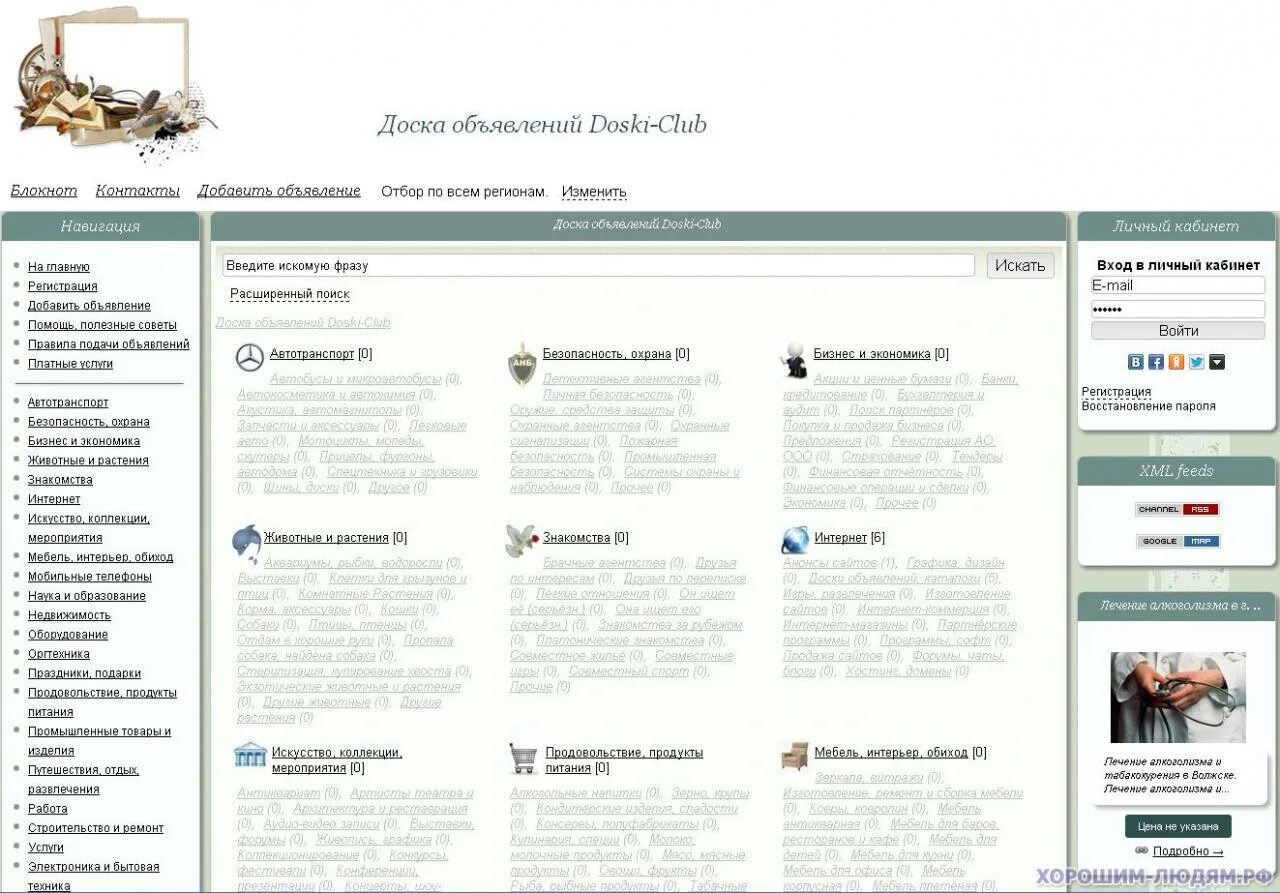Go to На главную in navigation
The width and height of the screenshot is (1280, 893).
point(59,267)
